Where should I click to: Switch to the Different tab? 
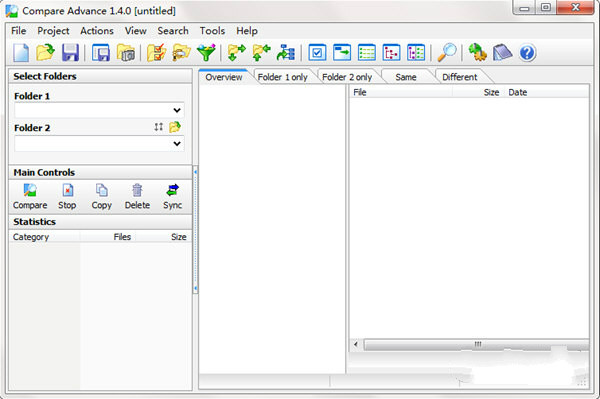pos(460,77)
